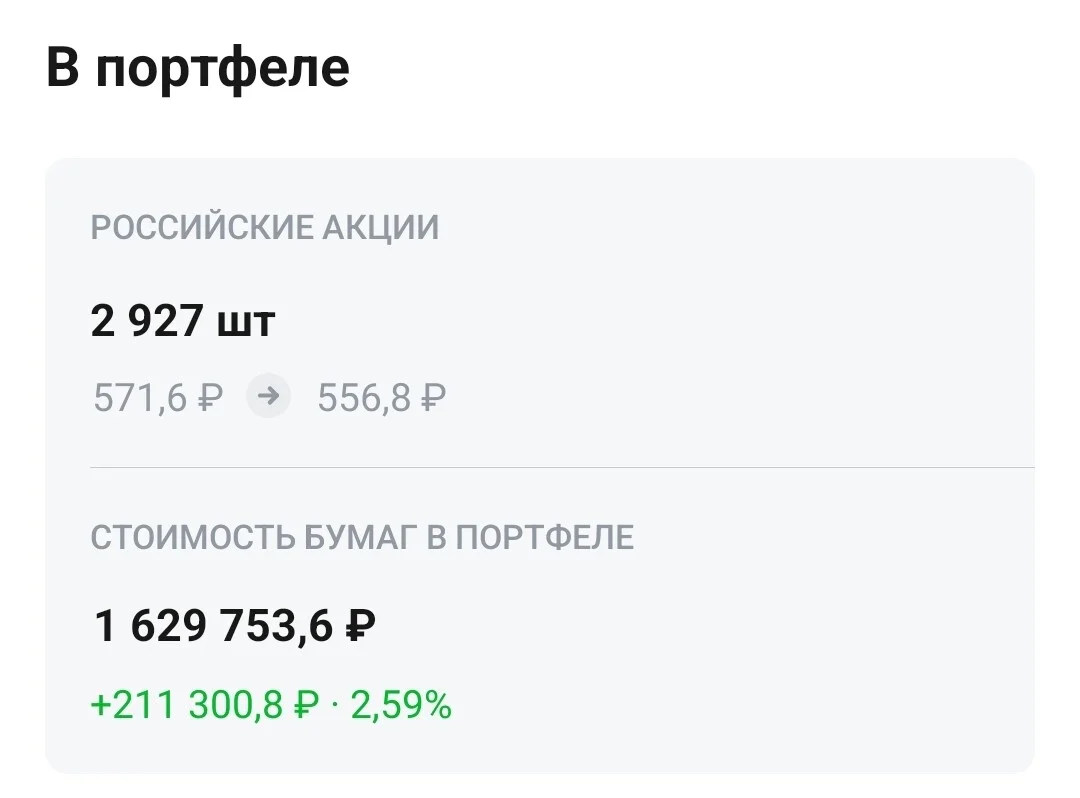Image resolution: width=1080 pixels, height=798 pixels.
Task: Click the bold ruble sign after 1 629 753,6
Action: click(x=360, y=626)
